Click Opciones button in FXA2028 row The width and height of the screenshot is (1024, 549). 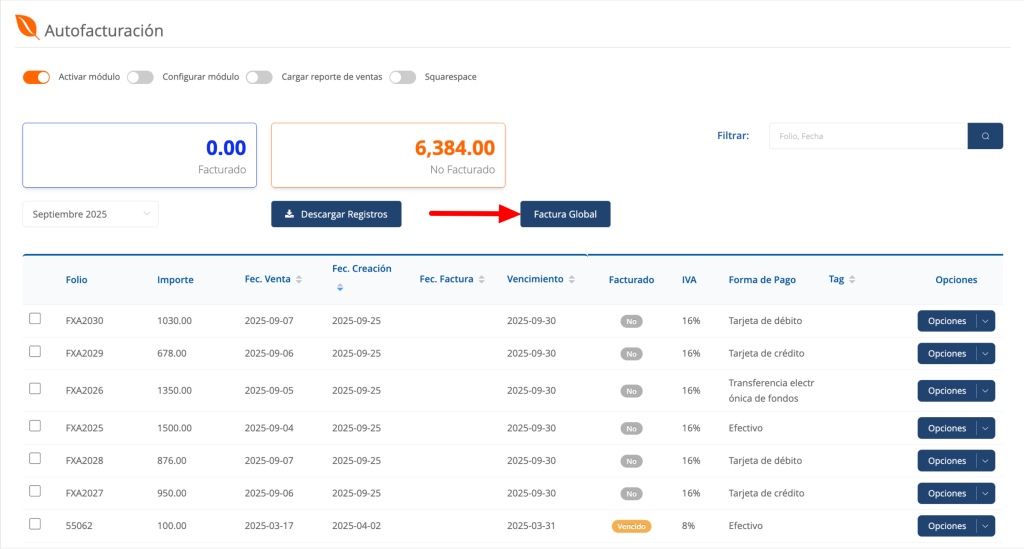947,461
